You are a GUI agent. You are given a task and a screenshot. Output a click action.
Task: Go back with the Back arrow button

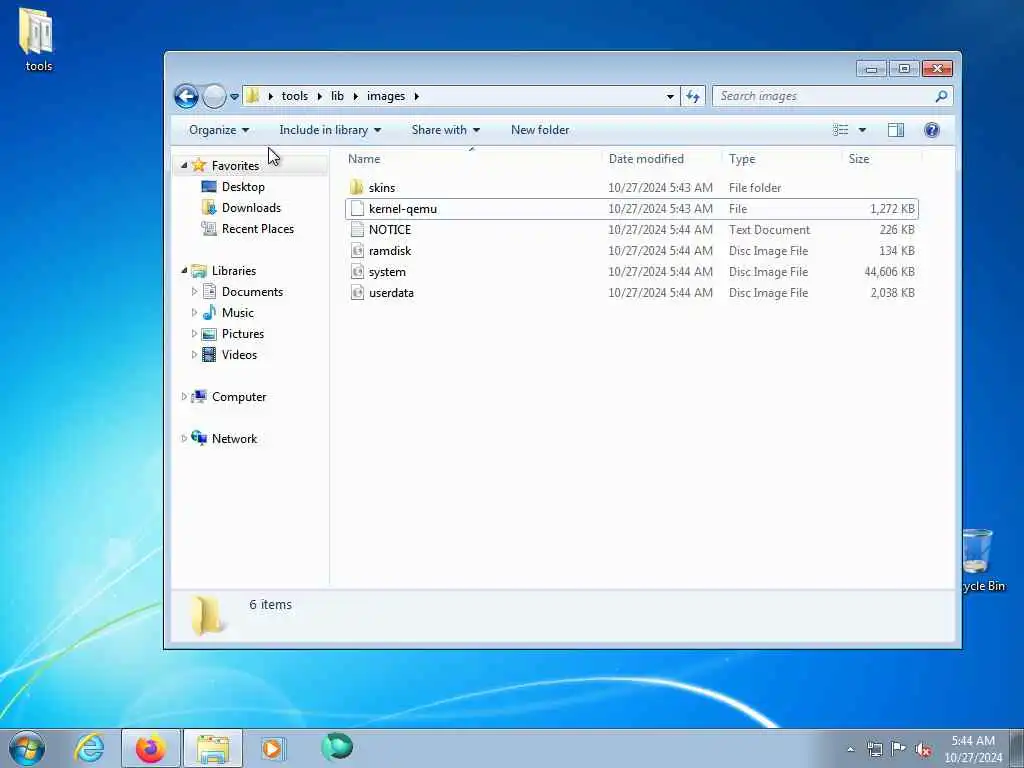pos(186,97)
